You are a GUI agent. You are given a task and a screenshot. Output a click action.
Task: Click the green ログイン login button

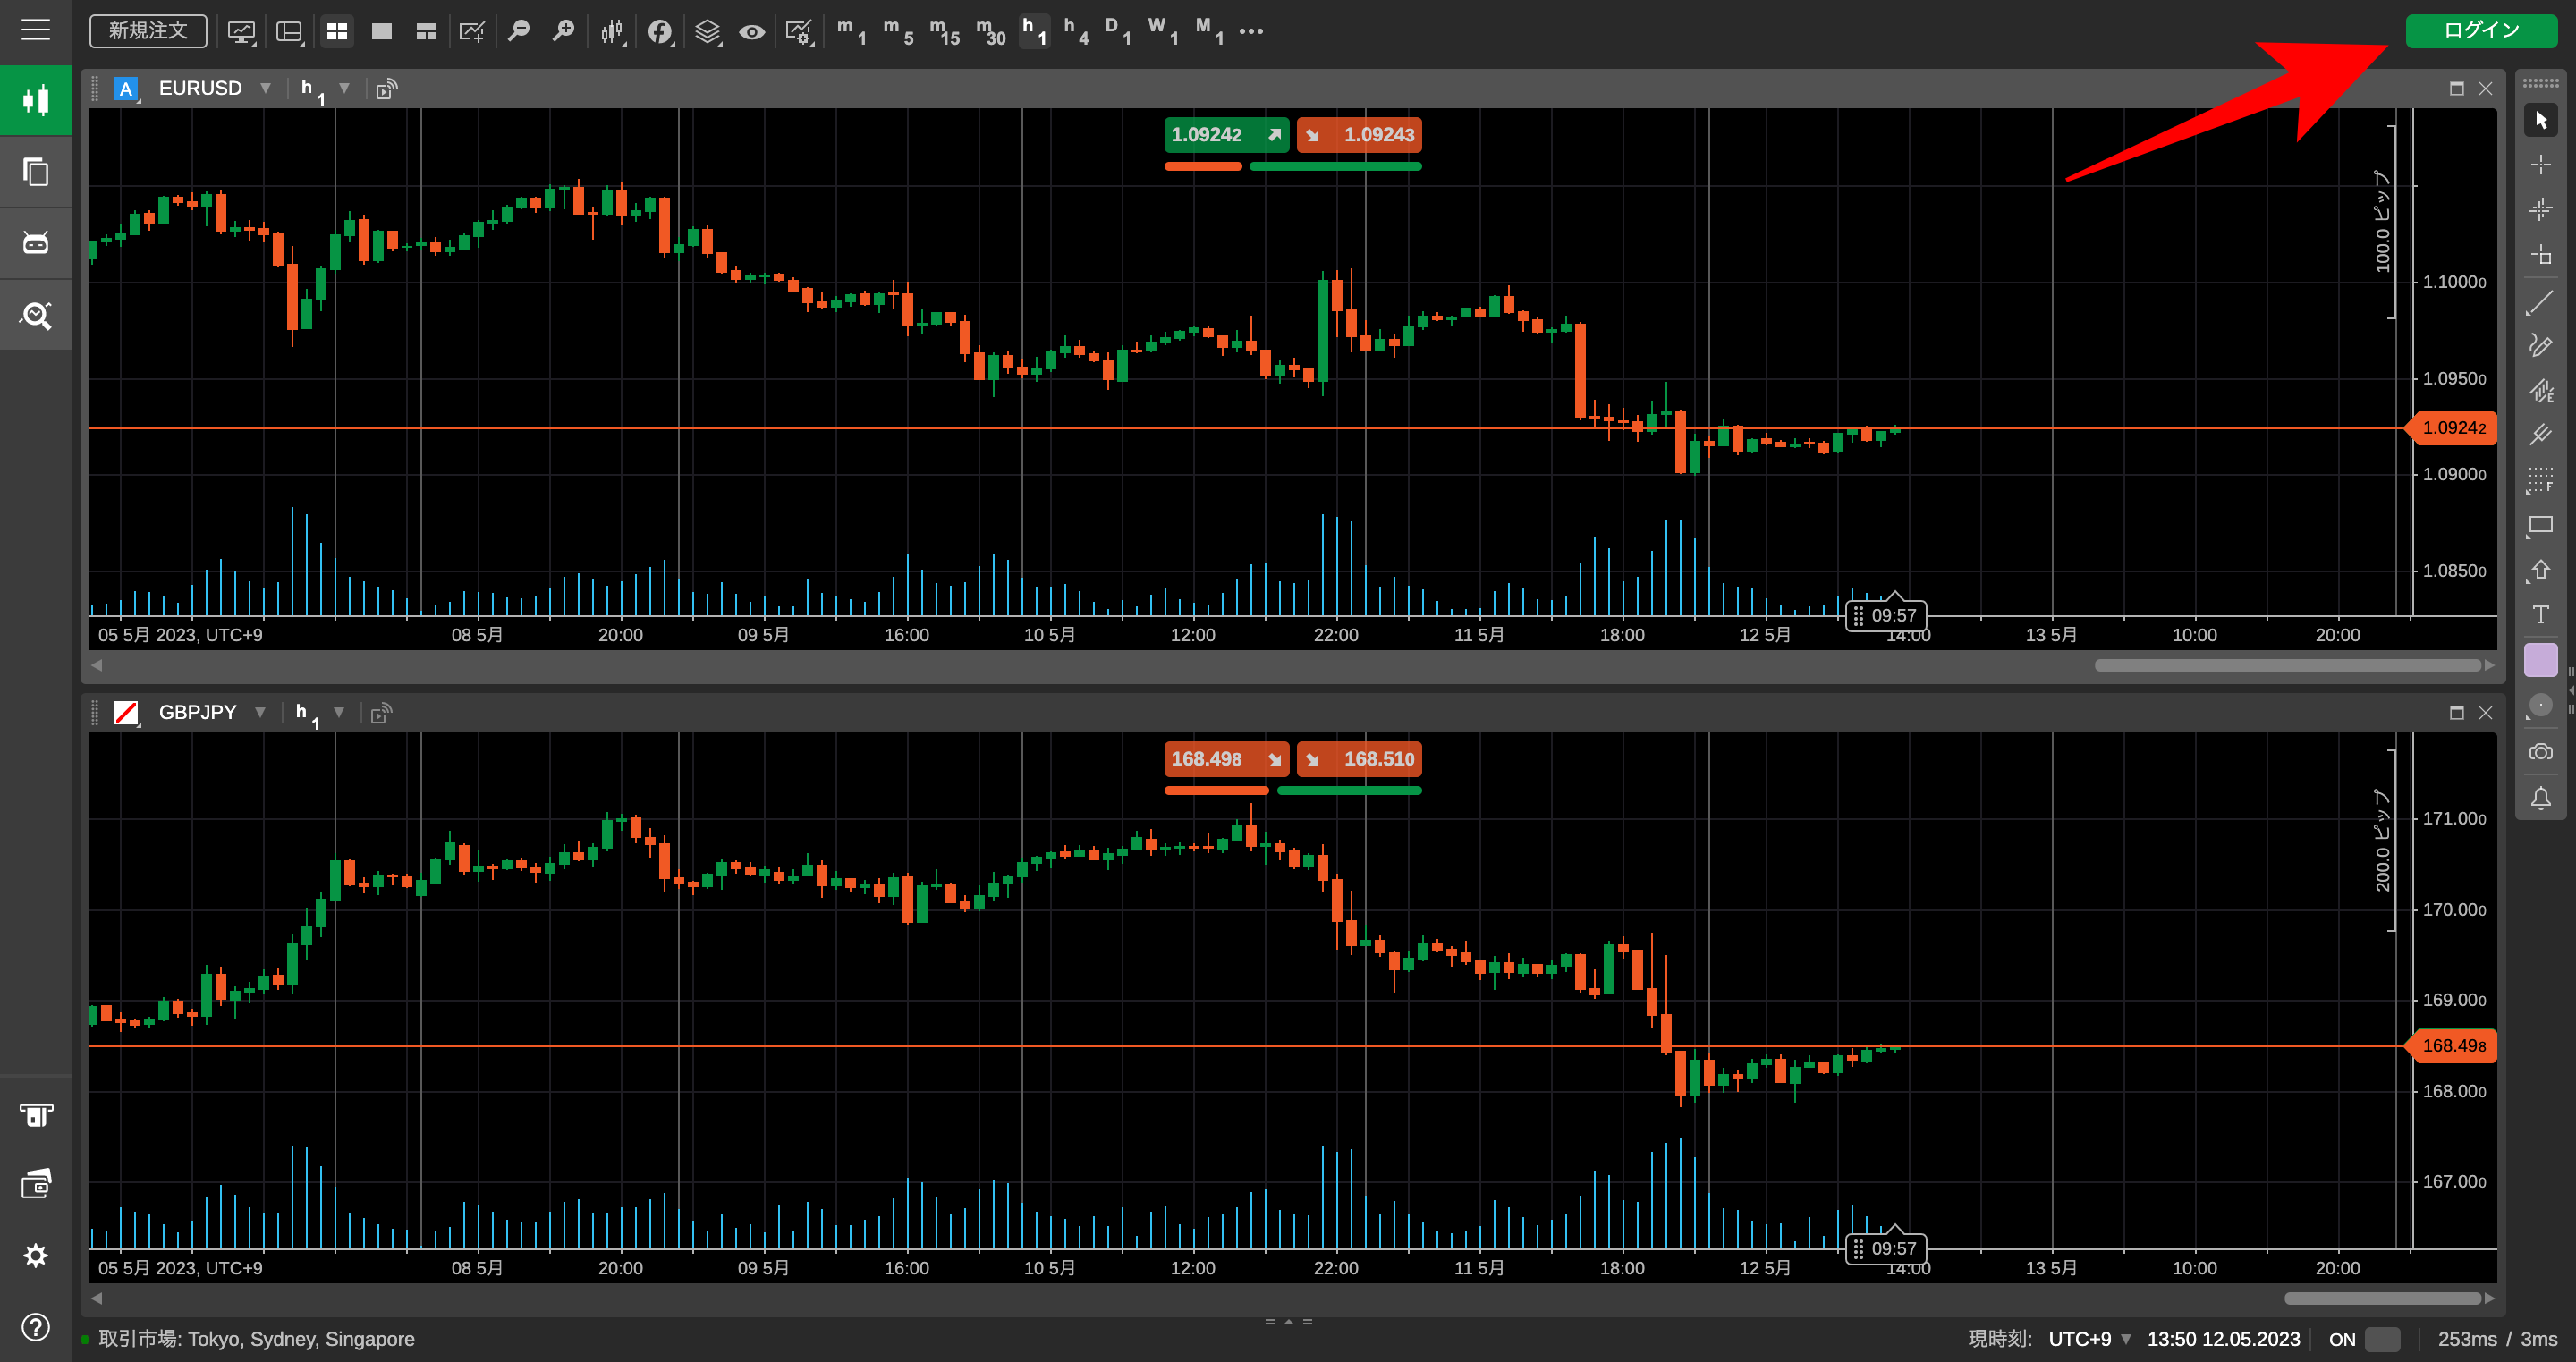click(2480, 30)
